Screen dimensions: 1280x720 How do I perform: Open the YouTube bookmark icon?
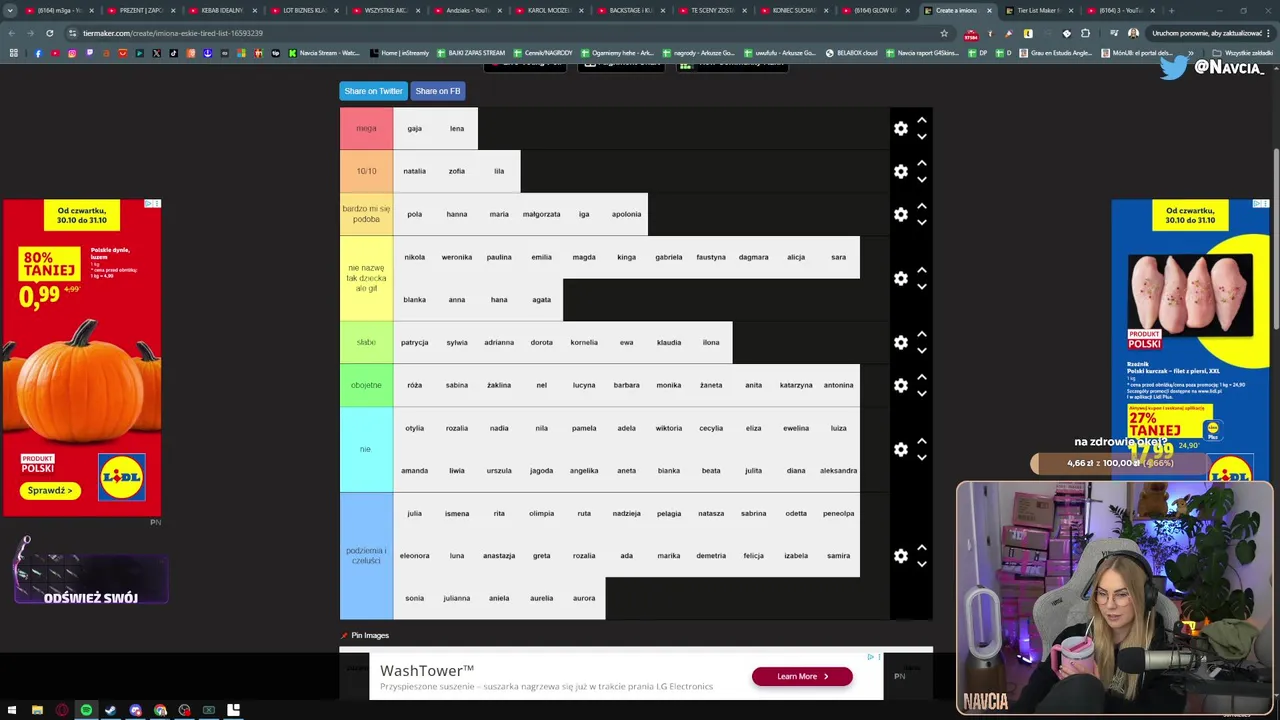55,53
